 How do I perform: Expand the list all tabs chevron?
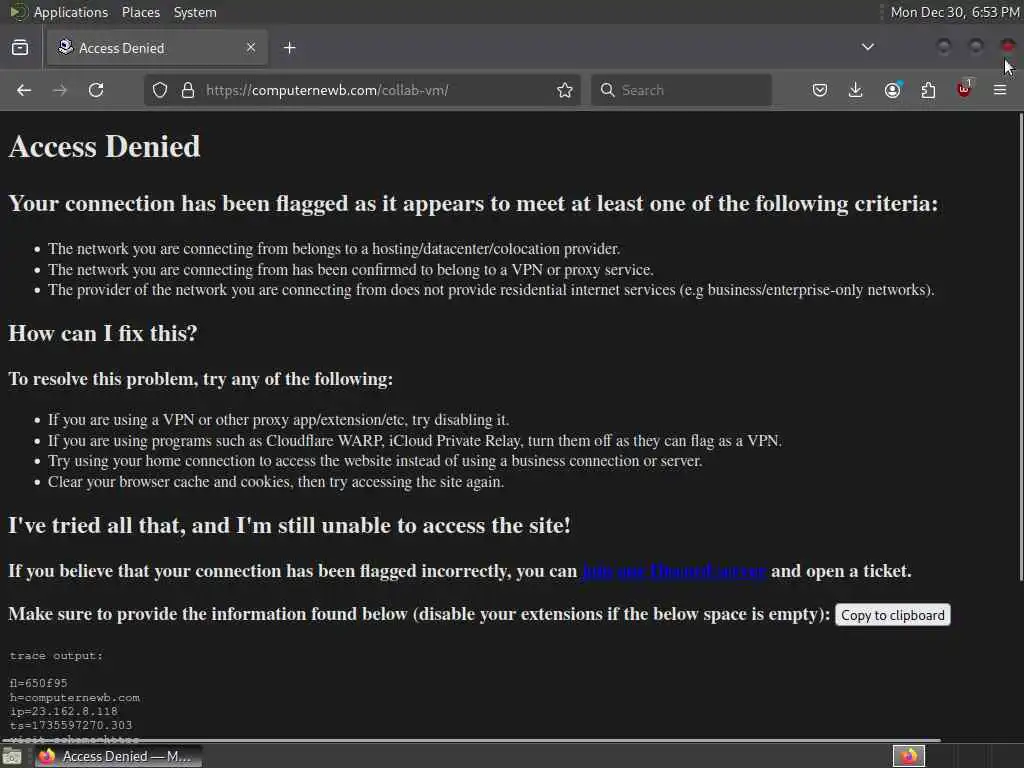[x=868, y=47]
